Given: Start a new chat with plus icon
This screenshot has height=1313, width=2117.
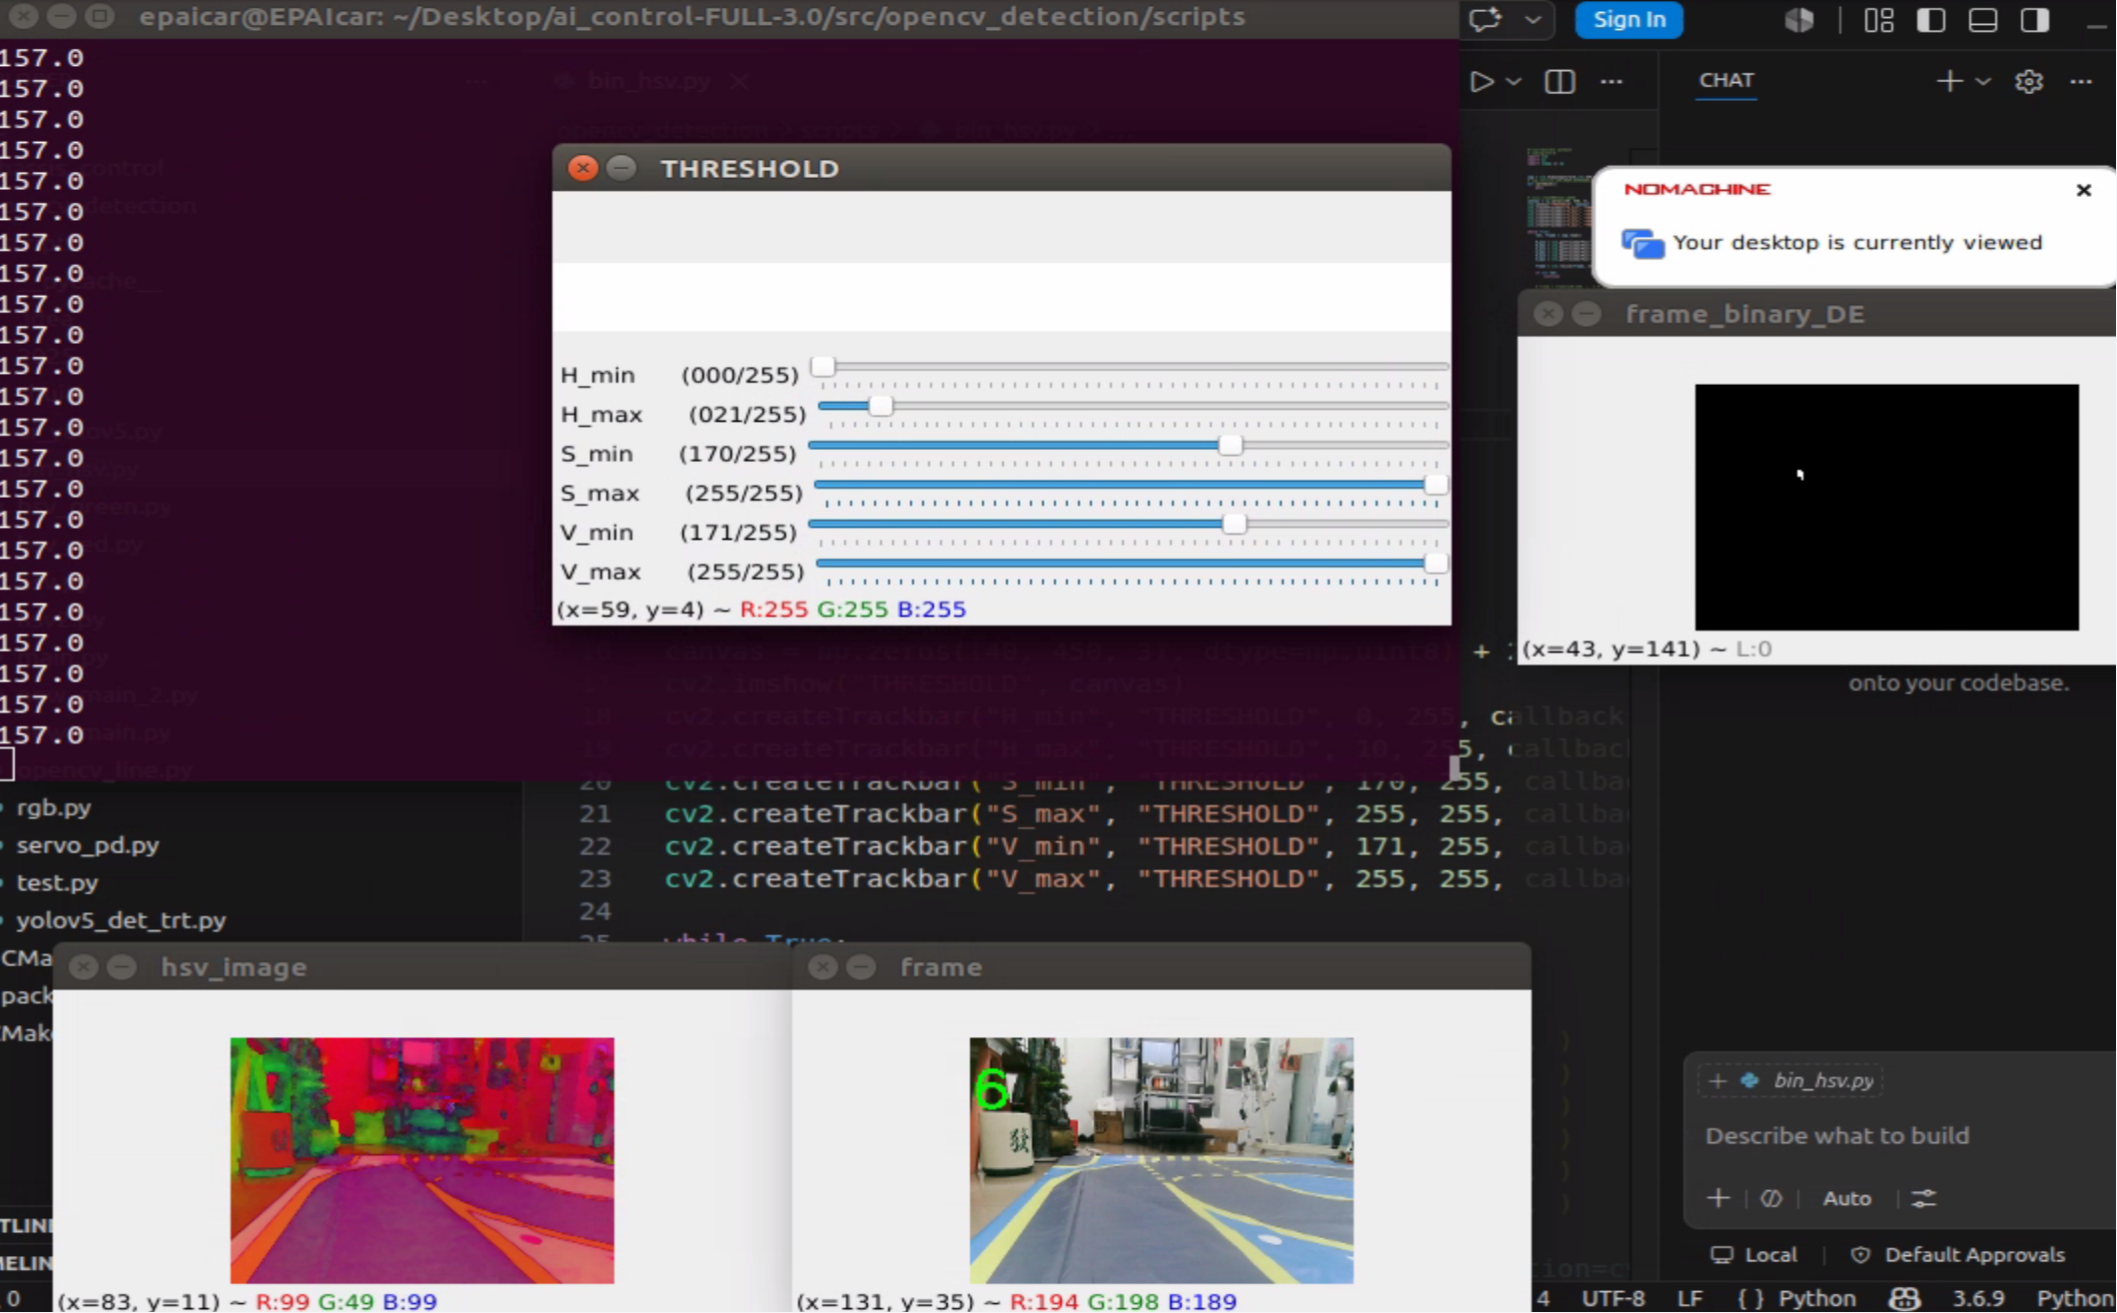Looking at the screenshot, I should pos(1949,81).
